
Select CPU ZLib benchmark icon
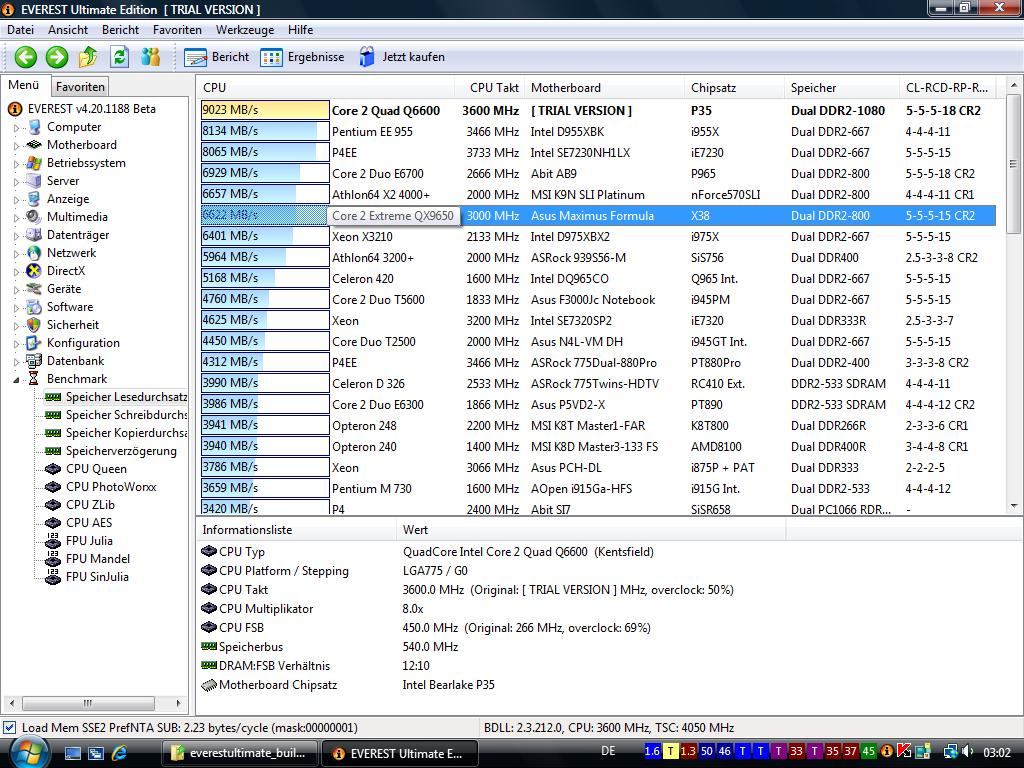[x=53, y=505]
